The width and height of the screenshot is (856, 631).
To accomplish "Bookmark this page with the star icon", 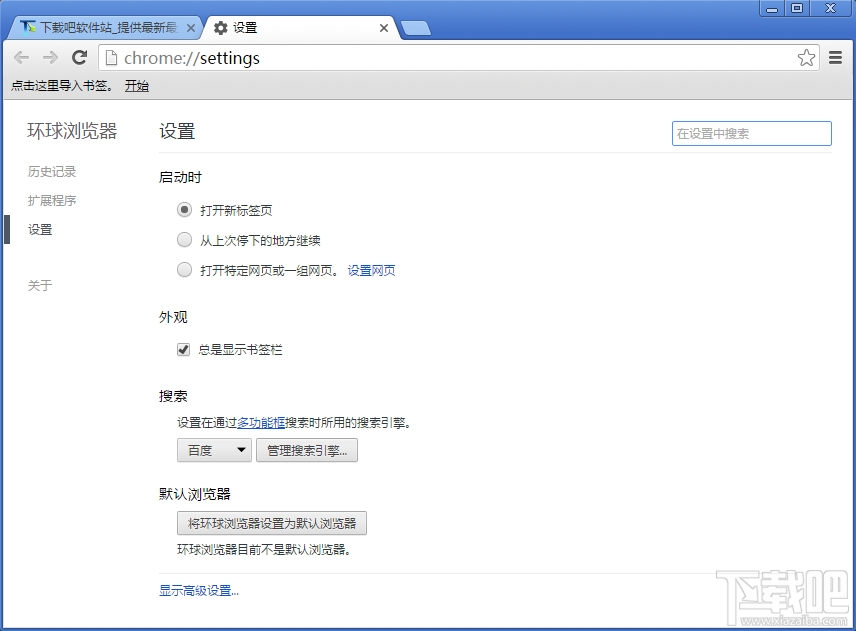I will (806, 57).
